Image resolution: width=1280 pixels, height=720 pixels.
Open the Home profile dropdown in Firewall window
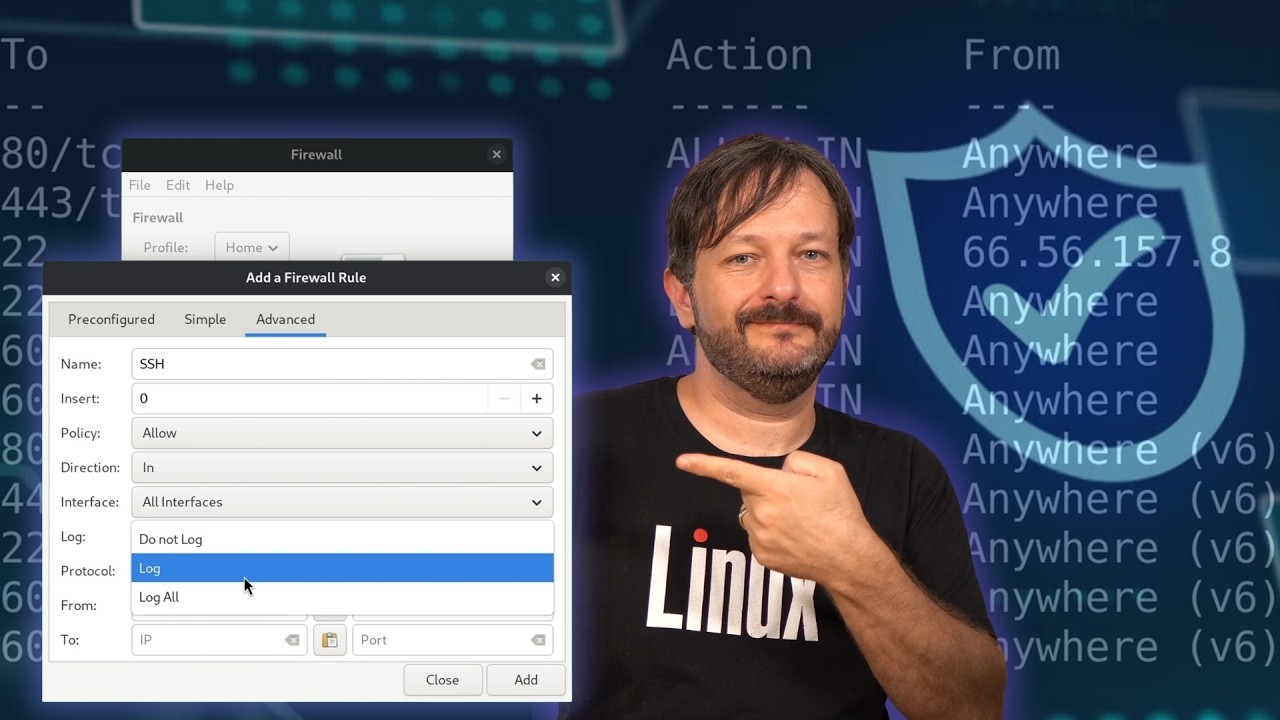[x=252, y=247]
